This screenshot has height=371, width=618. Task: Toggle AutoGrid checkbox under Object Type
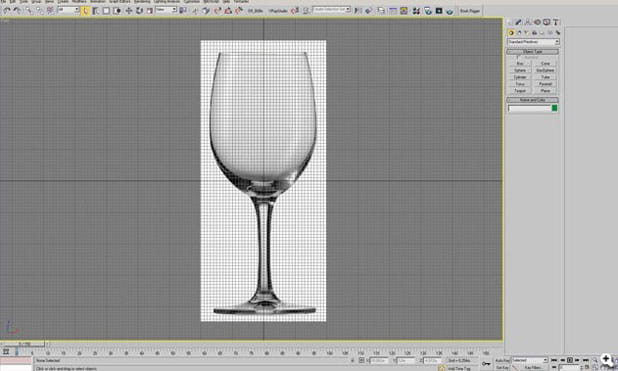(x=517, y=57)
